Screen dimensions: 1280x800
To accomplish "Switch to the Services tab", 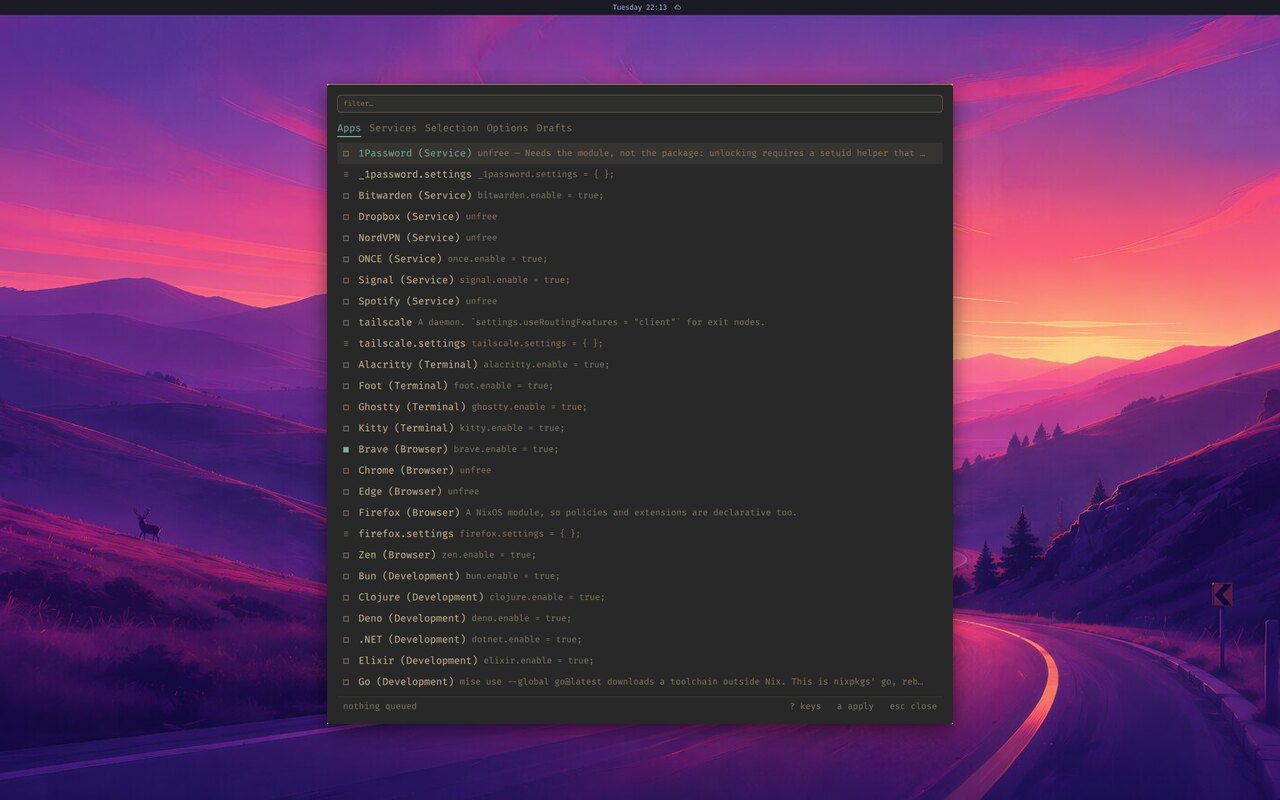I will 393,128.
